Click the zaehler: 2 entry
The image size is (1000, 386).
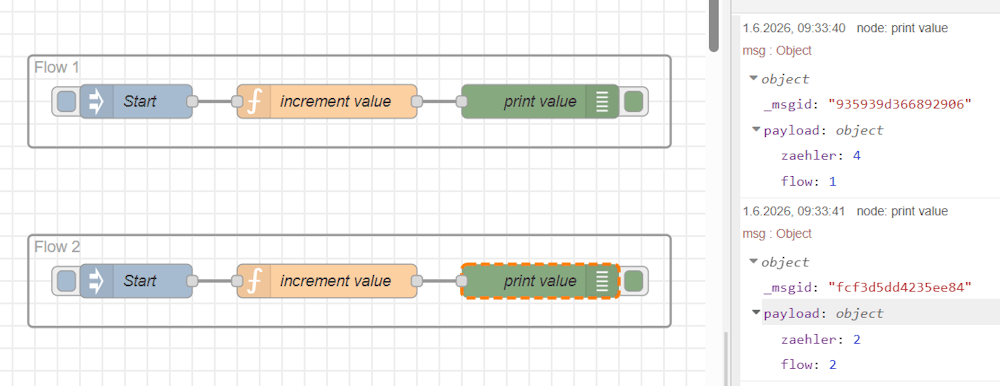tap(821, 339)
